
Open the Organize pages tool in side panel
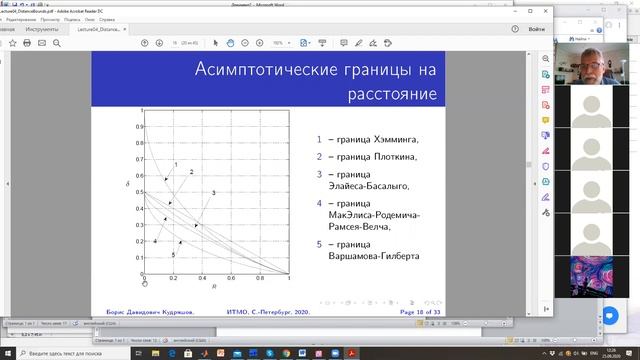click(546, 90)
